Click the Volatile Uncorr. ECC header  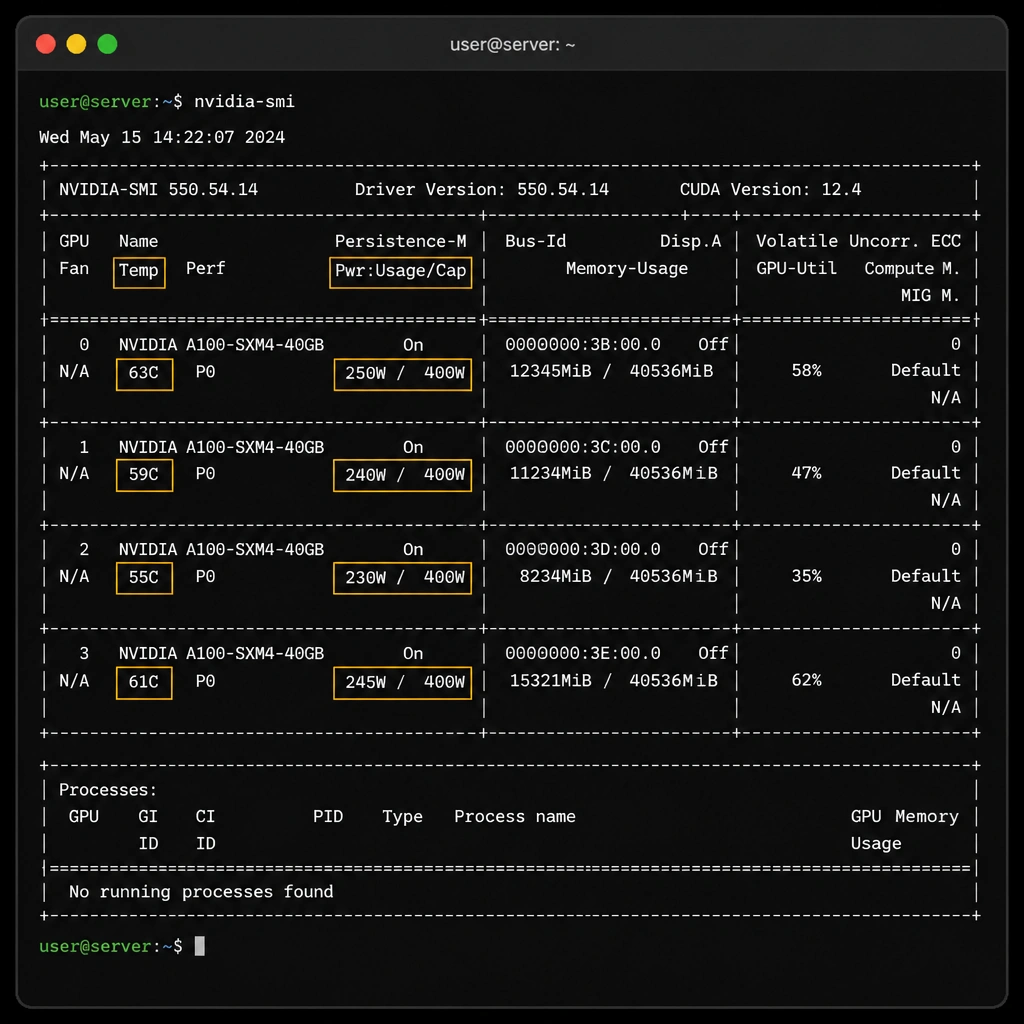click(x=858, y=241)
